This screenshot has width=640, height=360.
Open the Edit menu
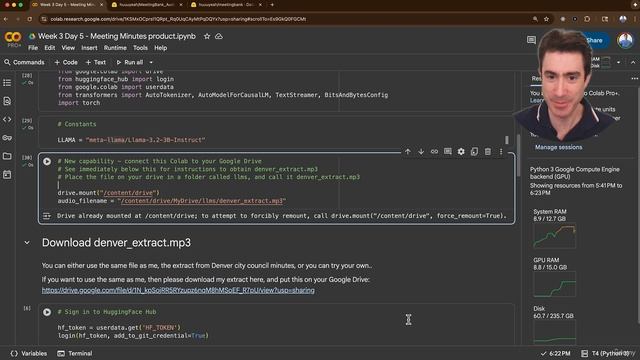point(50,48)
